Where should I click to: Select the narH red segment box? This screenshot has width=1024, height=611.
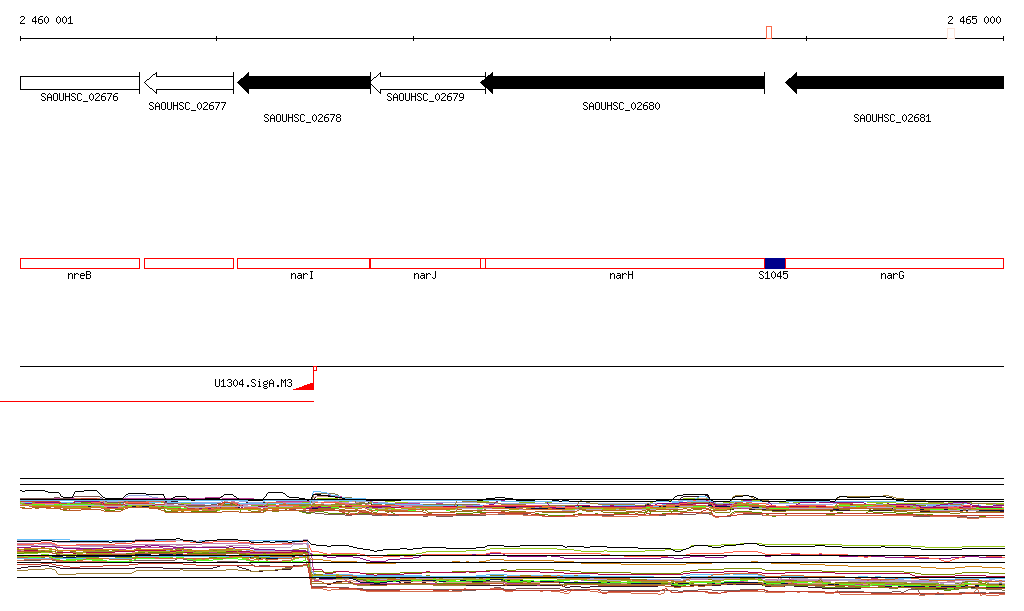[625, 264]
